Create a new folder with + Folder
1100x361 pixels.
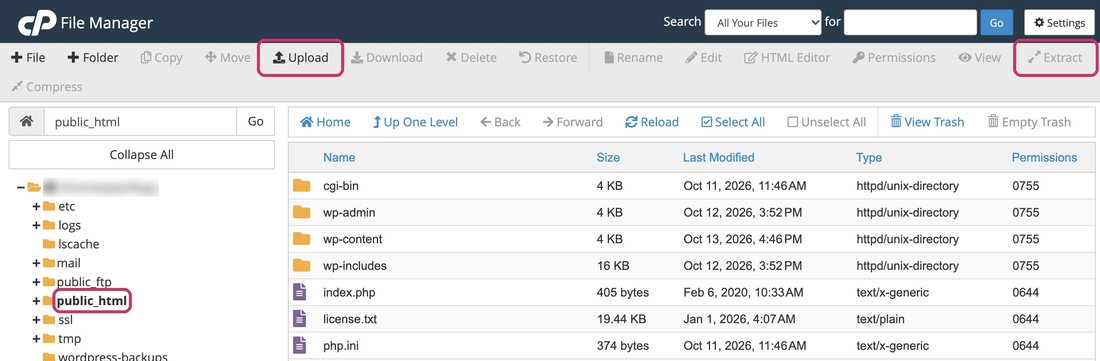(x=93, y=57)
